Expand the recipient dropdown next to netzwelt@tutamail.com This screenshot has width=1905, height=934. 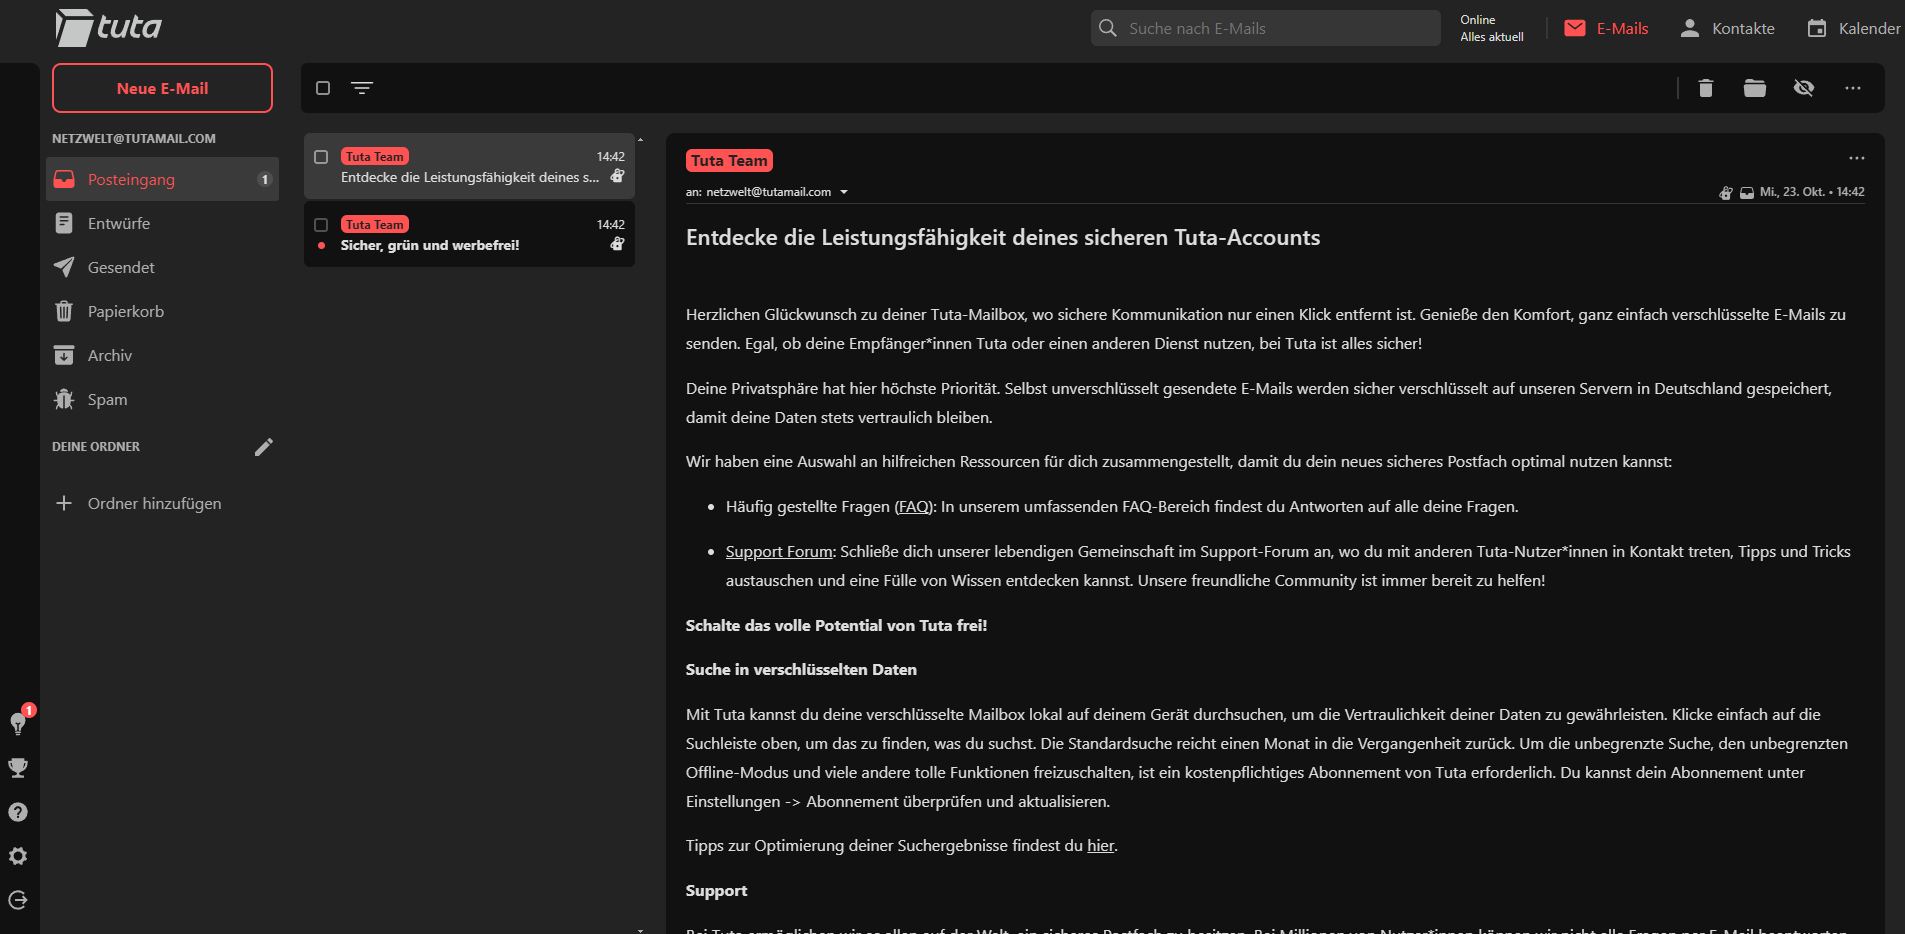tap(845, 191)
